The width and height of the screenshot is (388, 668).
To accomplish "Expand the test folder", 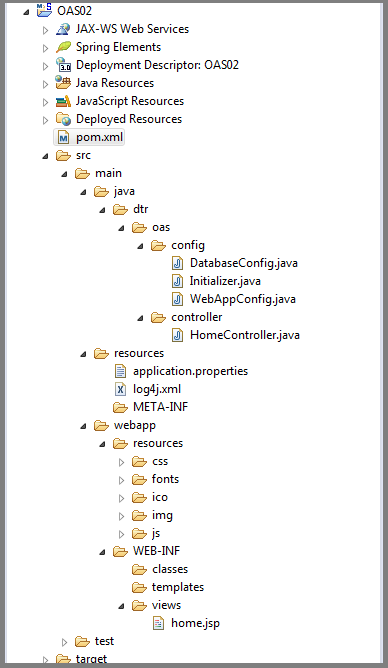I will click(64, 642).
